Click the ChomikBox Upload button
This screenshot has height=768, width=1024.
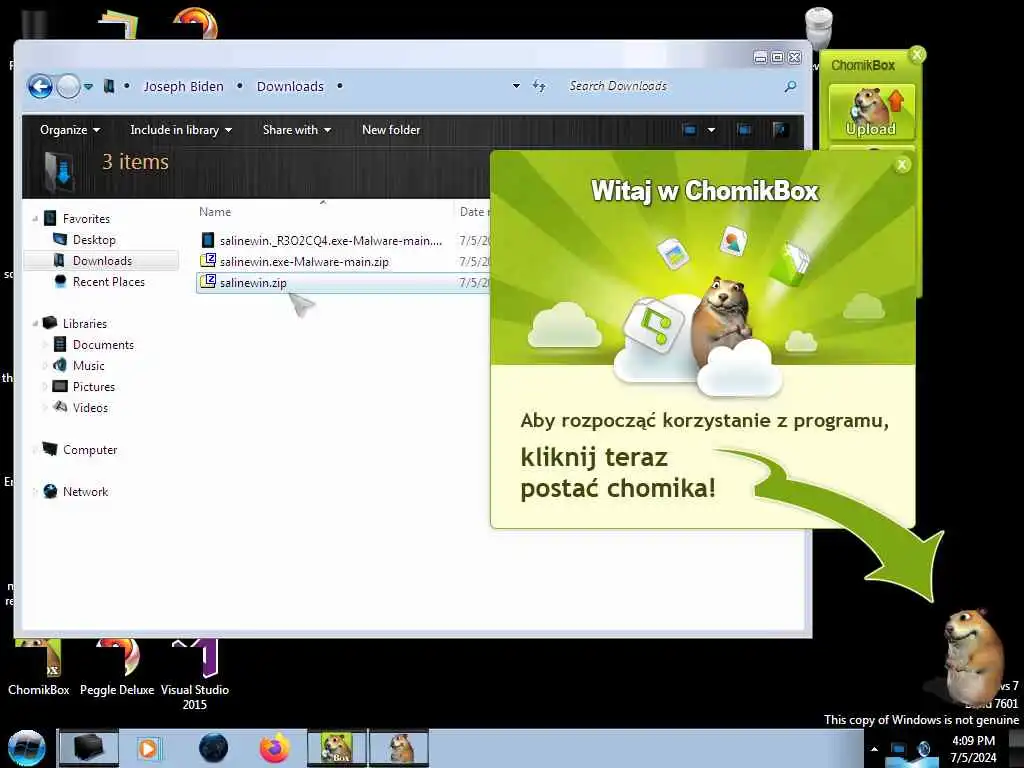871,112
